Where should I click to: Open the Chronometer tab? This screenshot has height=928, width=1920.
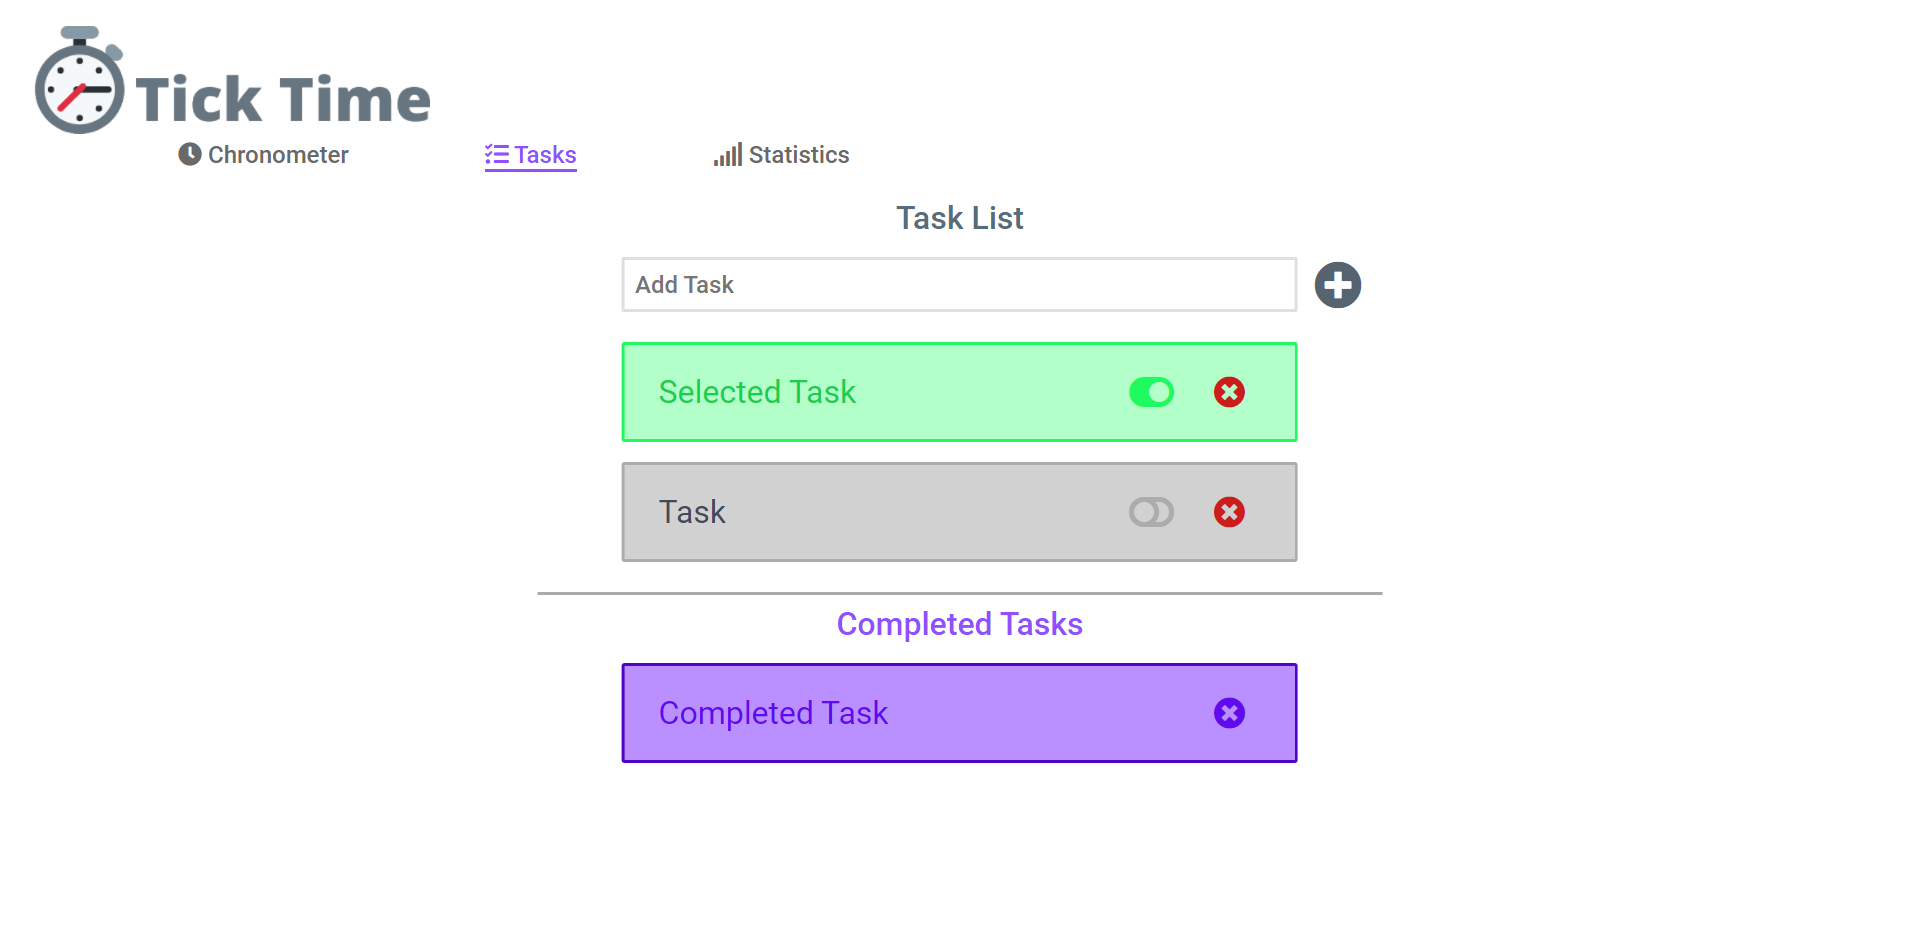[x=277, y=154]
